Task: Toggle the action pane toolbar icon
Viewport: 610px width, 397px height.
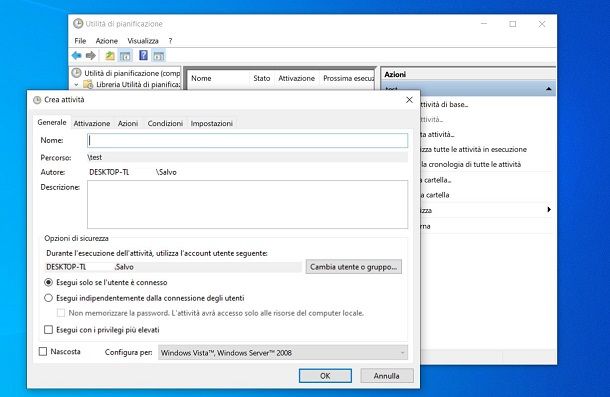Action: (159, 56)
